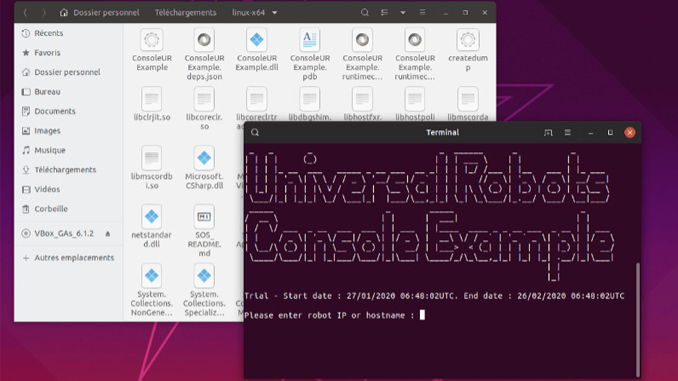
Task: Select the VBox_GAs_6.1.2 volume
Action: [x=64, y=233]
